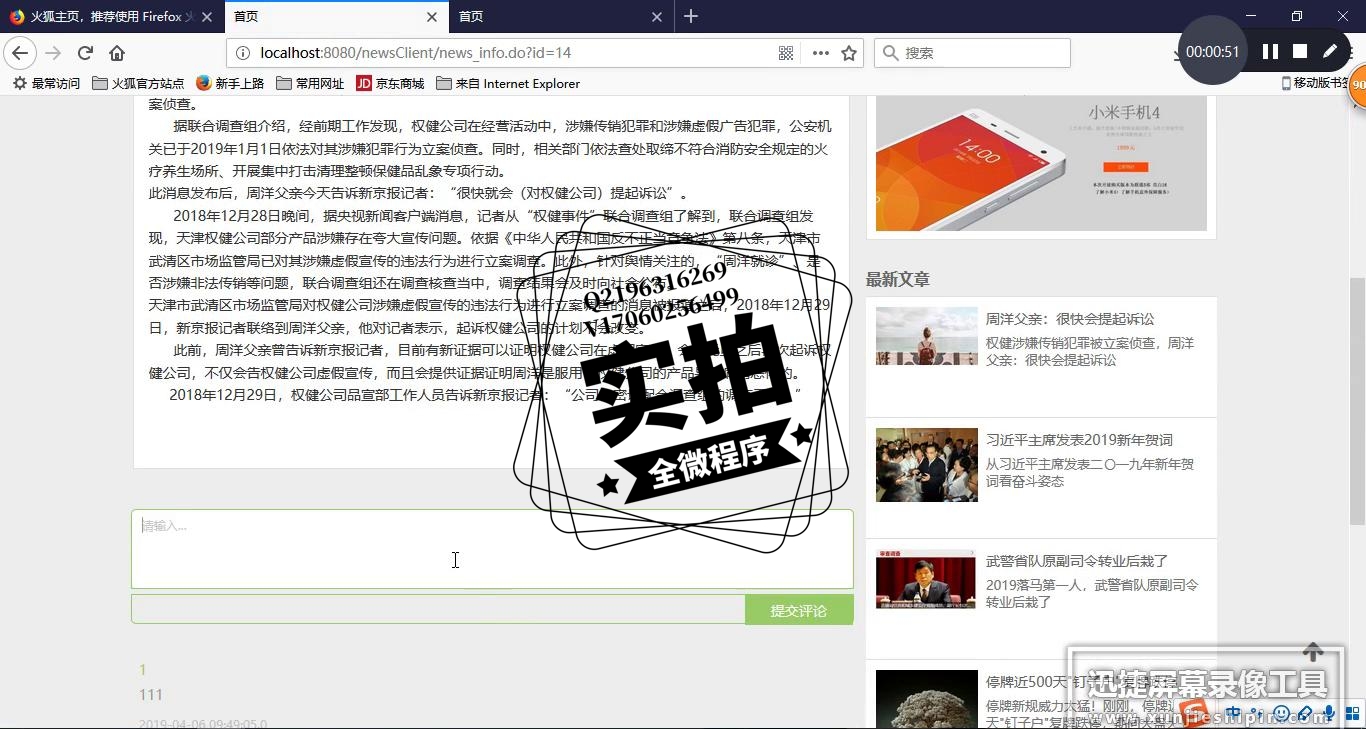Click the comment text 111
1366x729 pixels.
151,695
